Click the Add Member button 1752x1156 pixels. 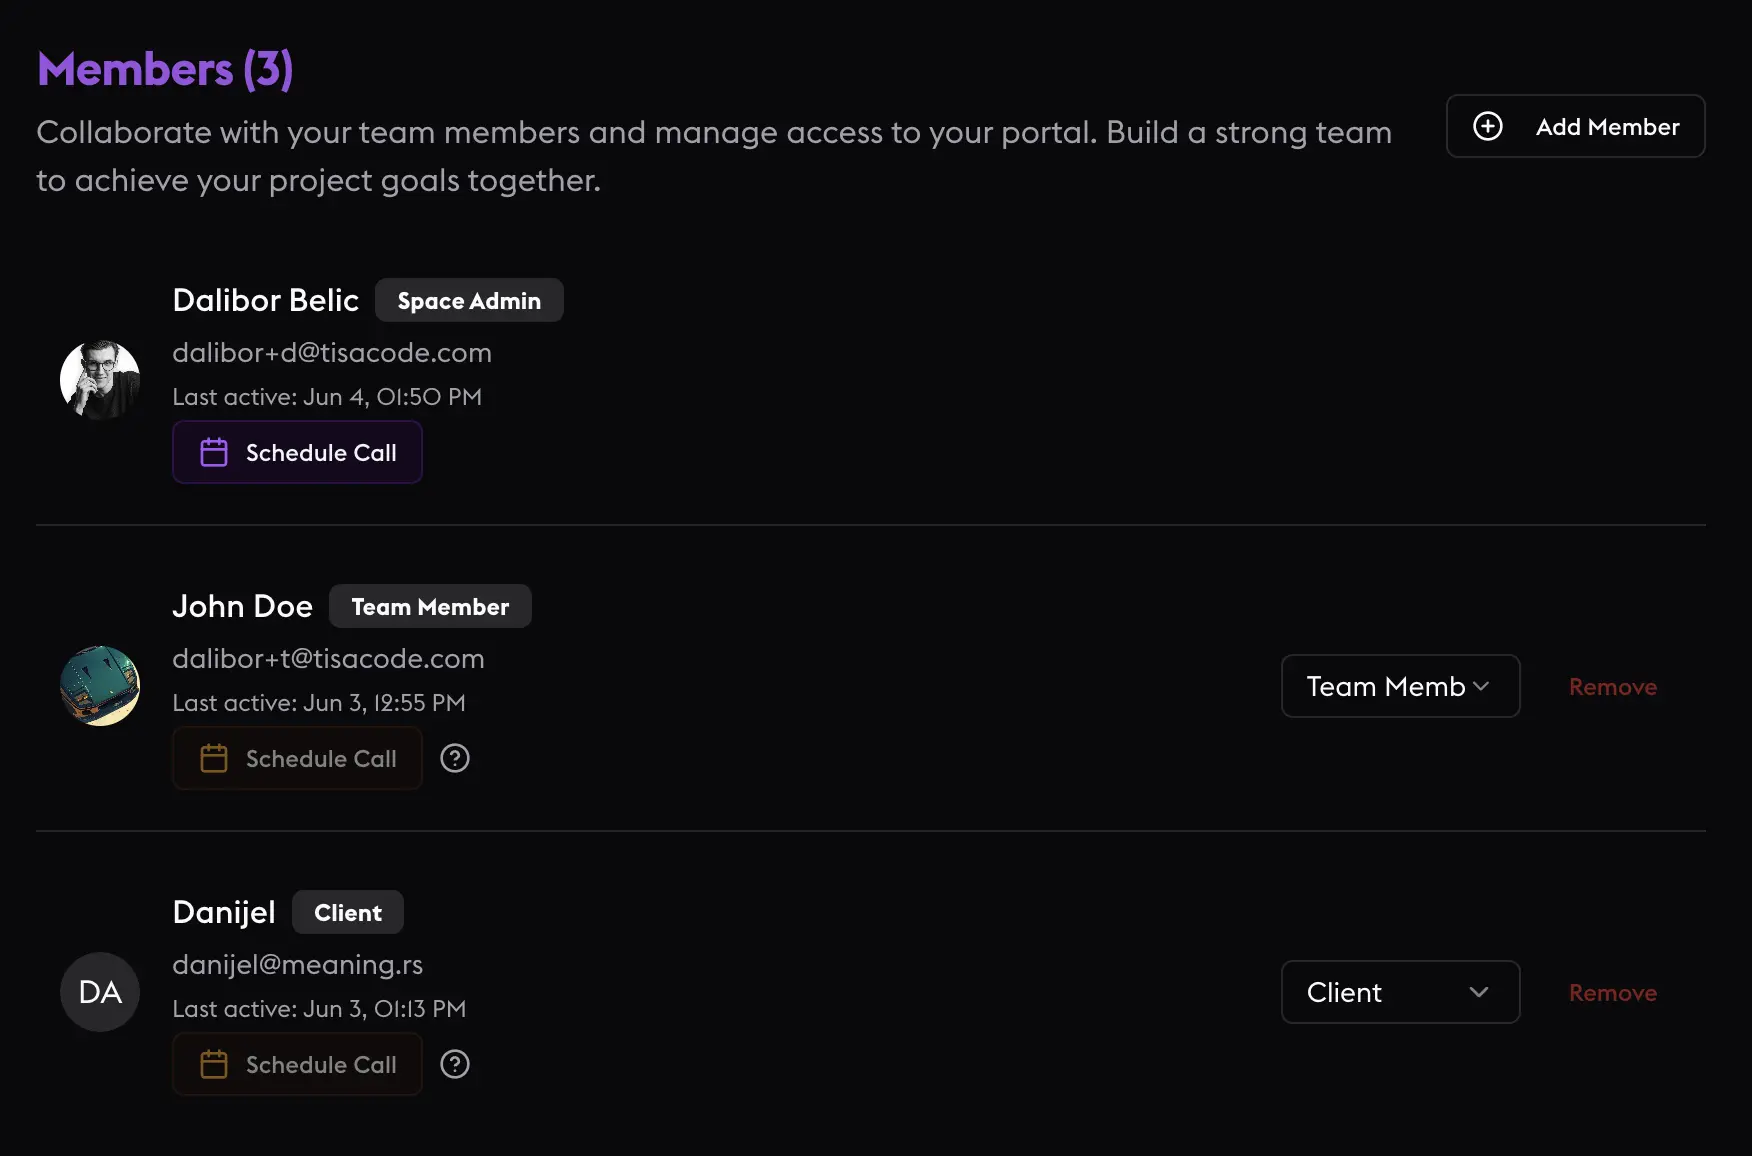(1575, 126)
